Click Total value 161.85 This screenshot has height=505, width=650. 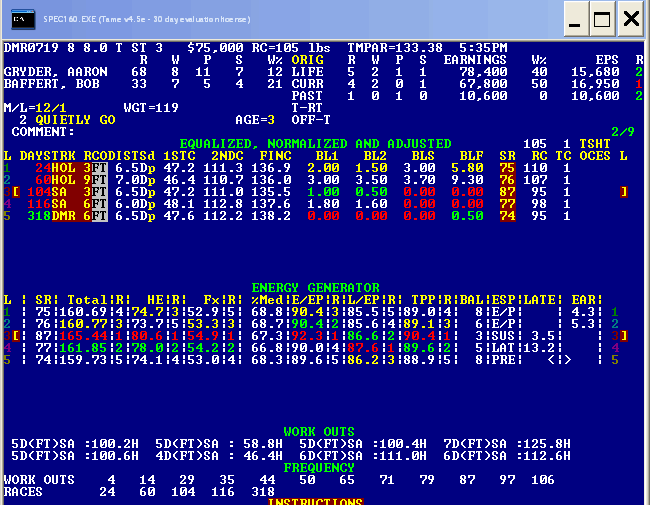pyautogui.click(x=84, y=348)
